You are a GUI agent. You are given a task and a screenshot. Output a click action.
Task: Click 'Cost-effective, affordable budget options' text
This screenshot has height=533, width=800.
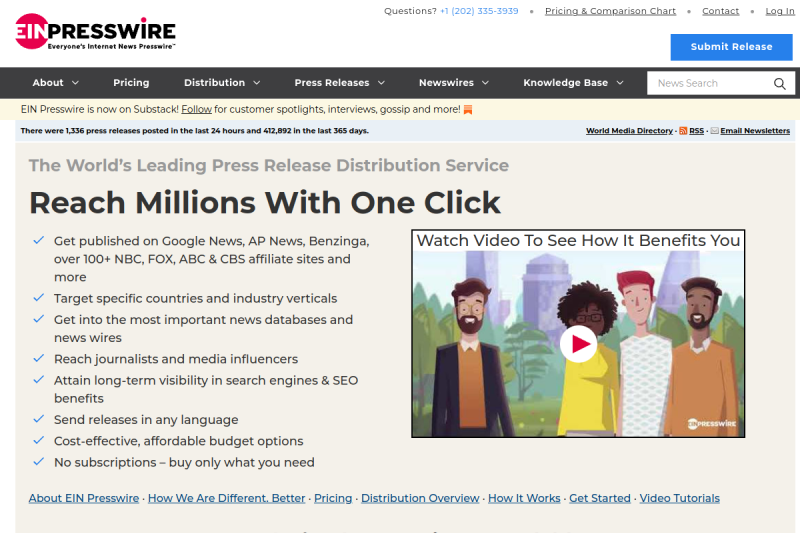(x=179, y=441)
